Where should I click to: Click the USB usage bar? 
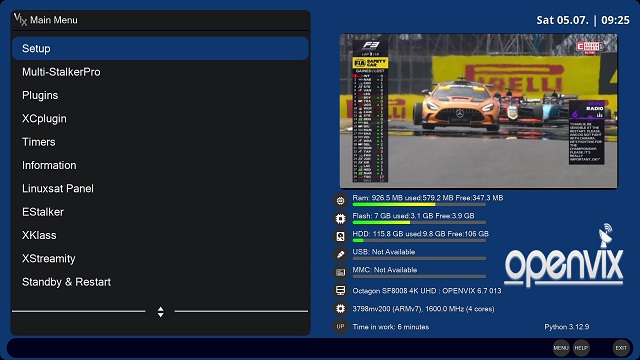point(419,258)
